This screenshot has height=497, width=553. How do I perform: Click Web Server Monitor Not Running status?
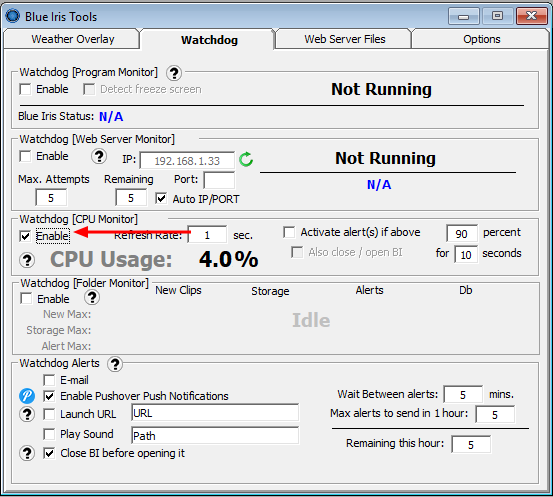pos(385,158)
